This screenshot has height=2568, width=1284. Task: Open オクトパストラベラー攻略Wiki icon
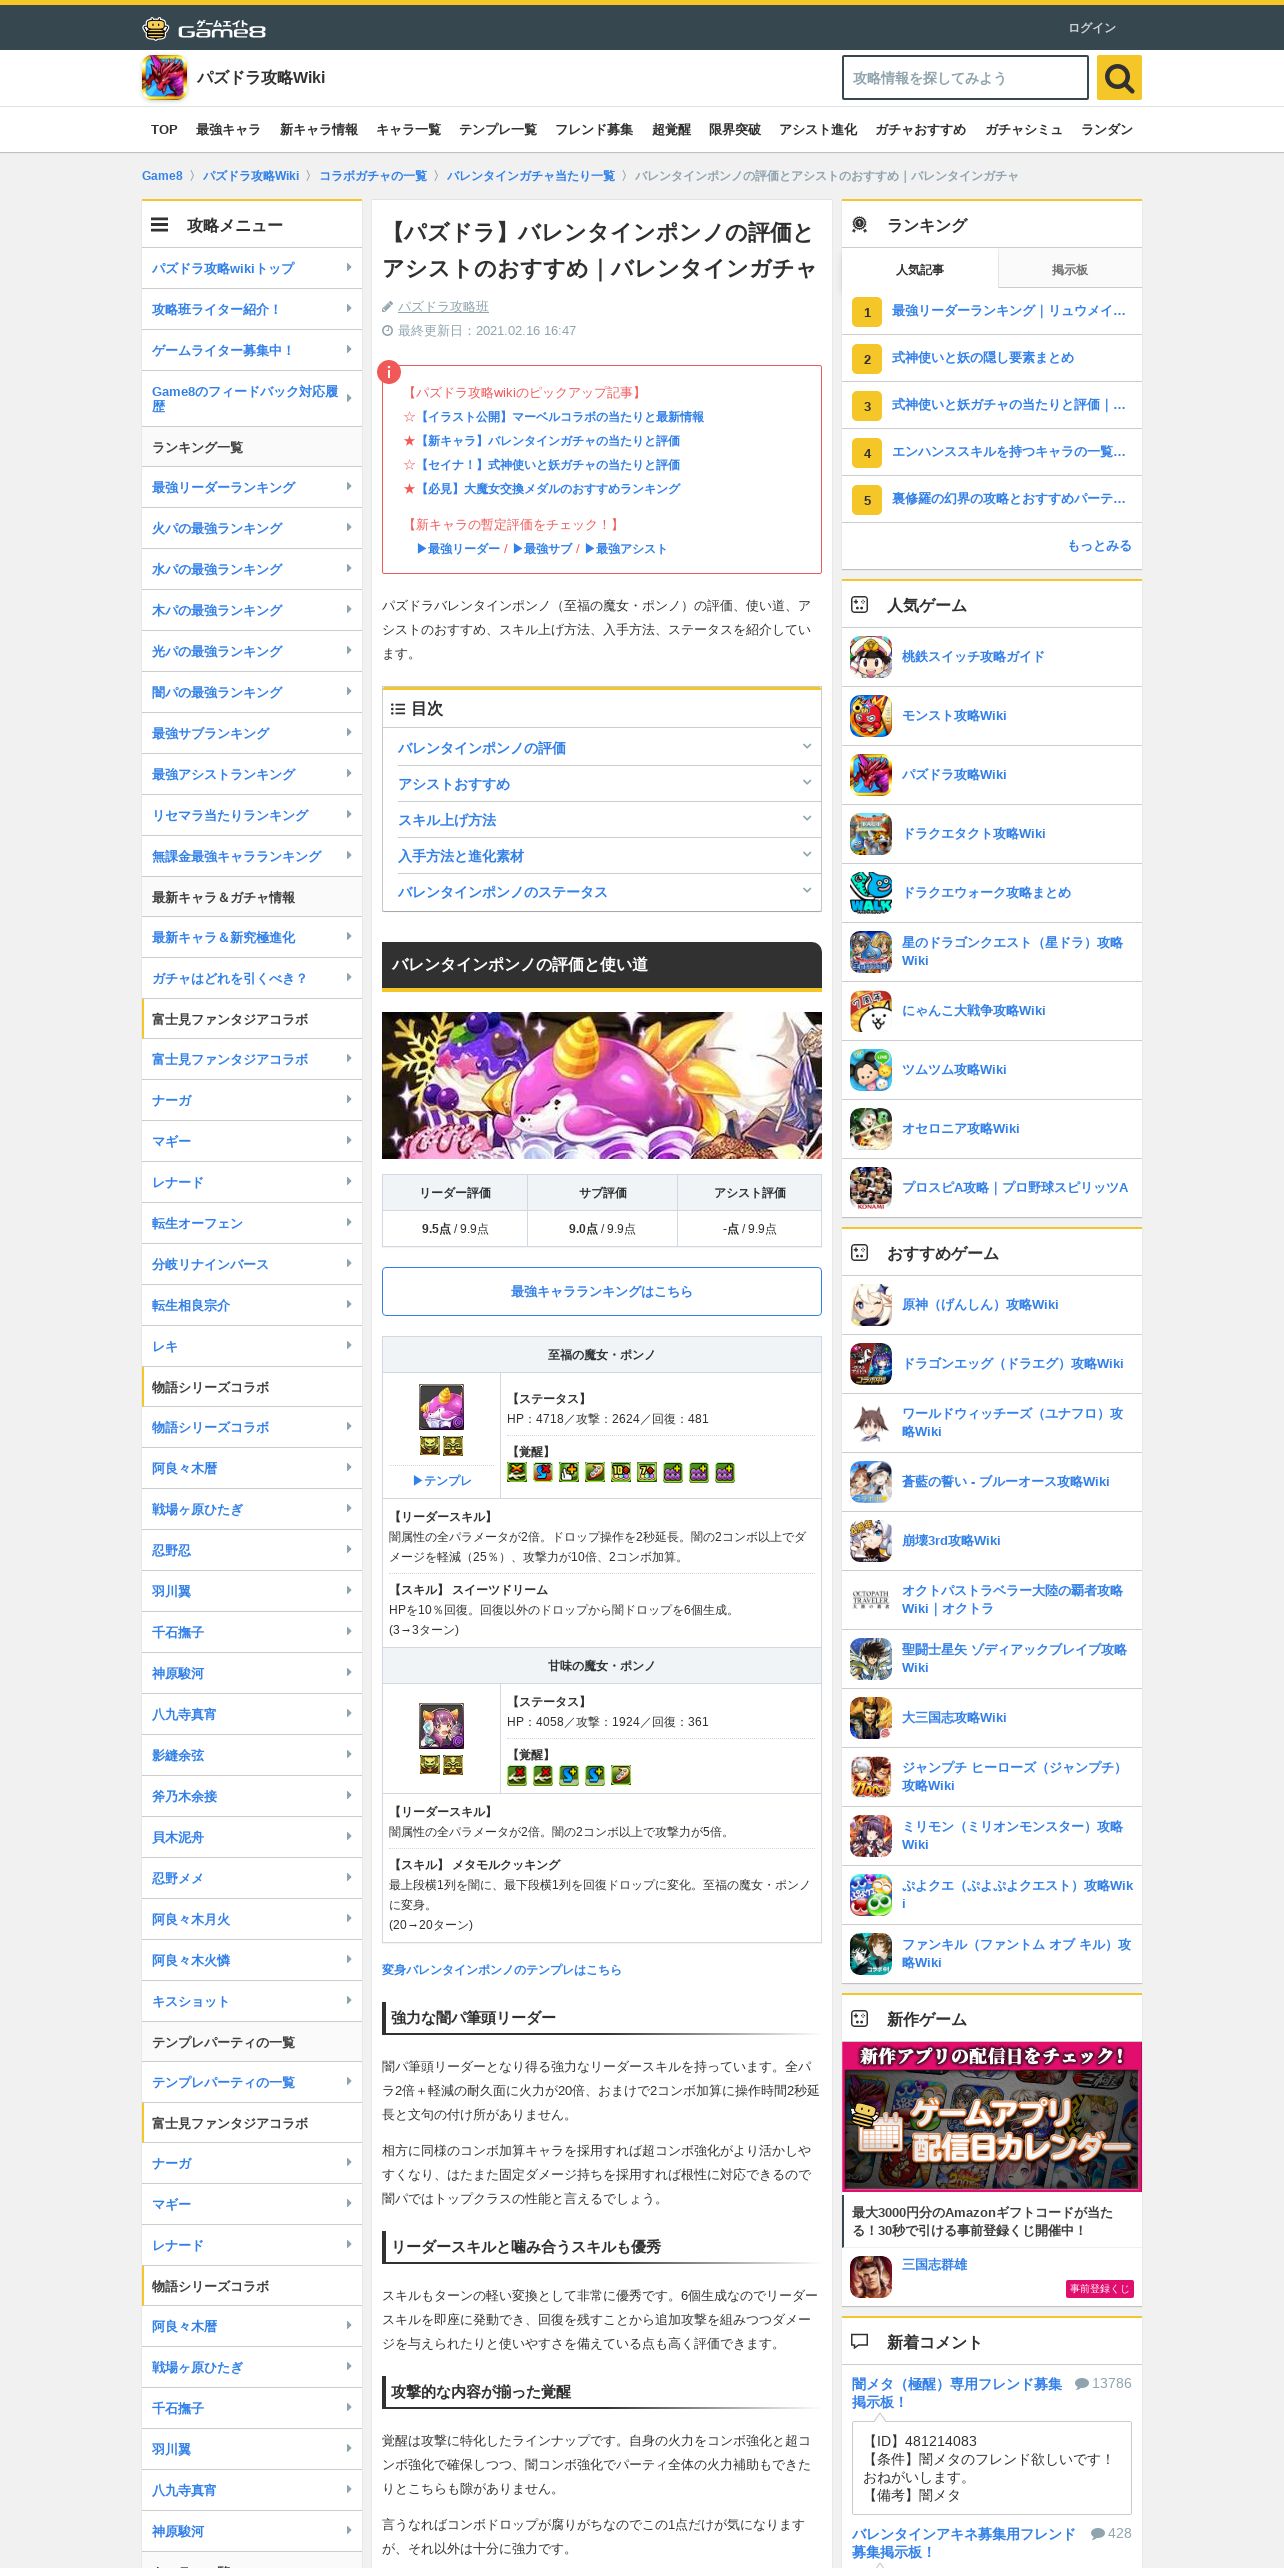(870, 1600)
